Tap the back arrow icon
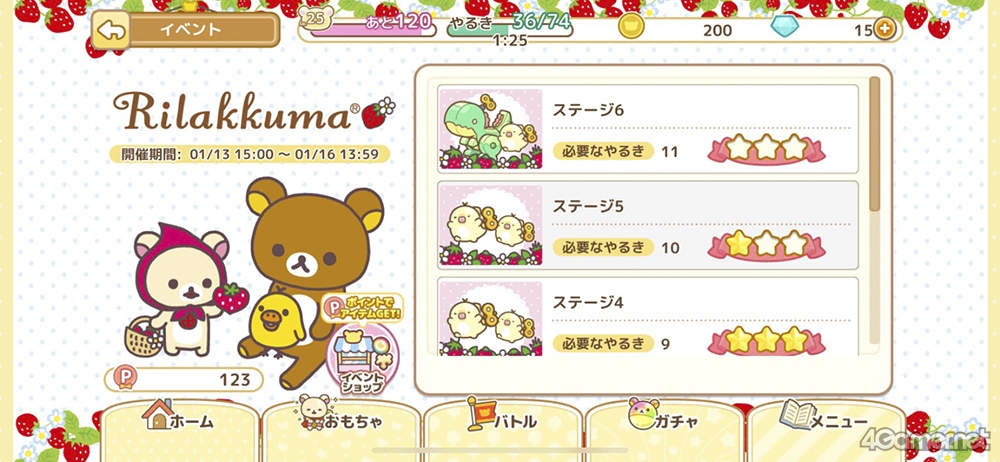 (x=111, y=29)
